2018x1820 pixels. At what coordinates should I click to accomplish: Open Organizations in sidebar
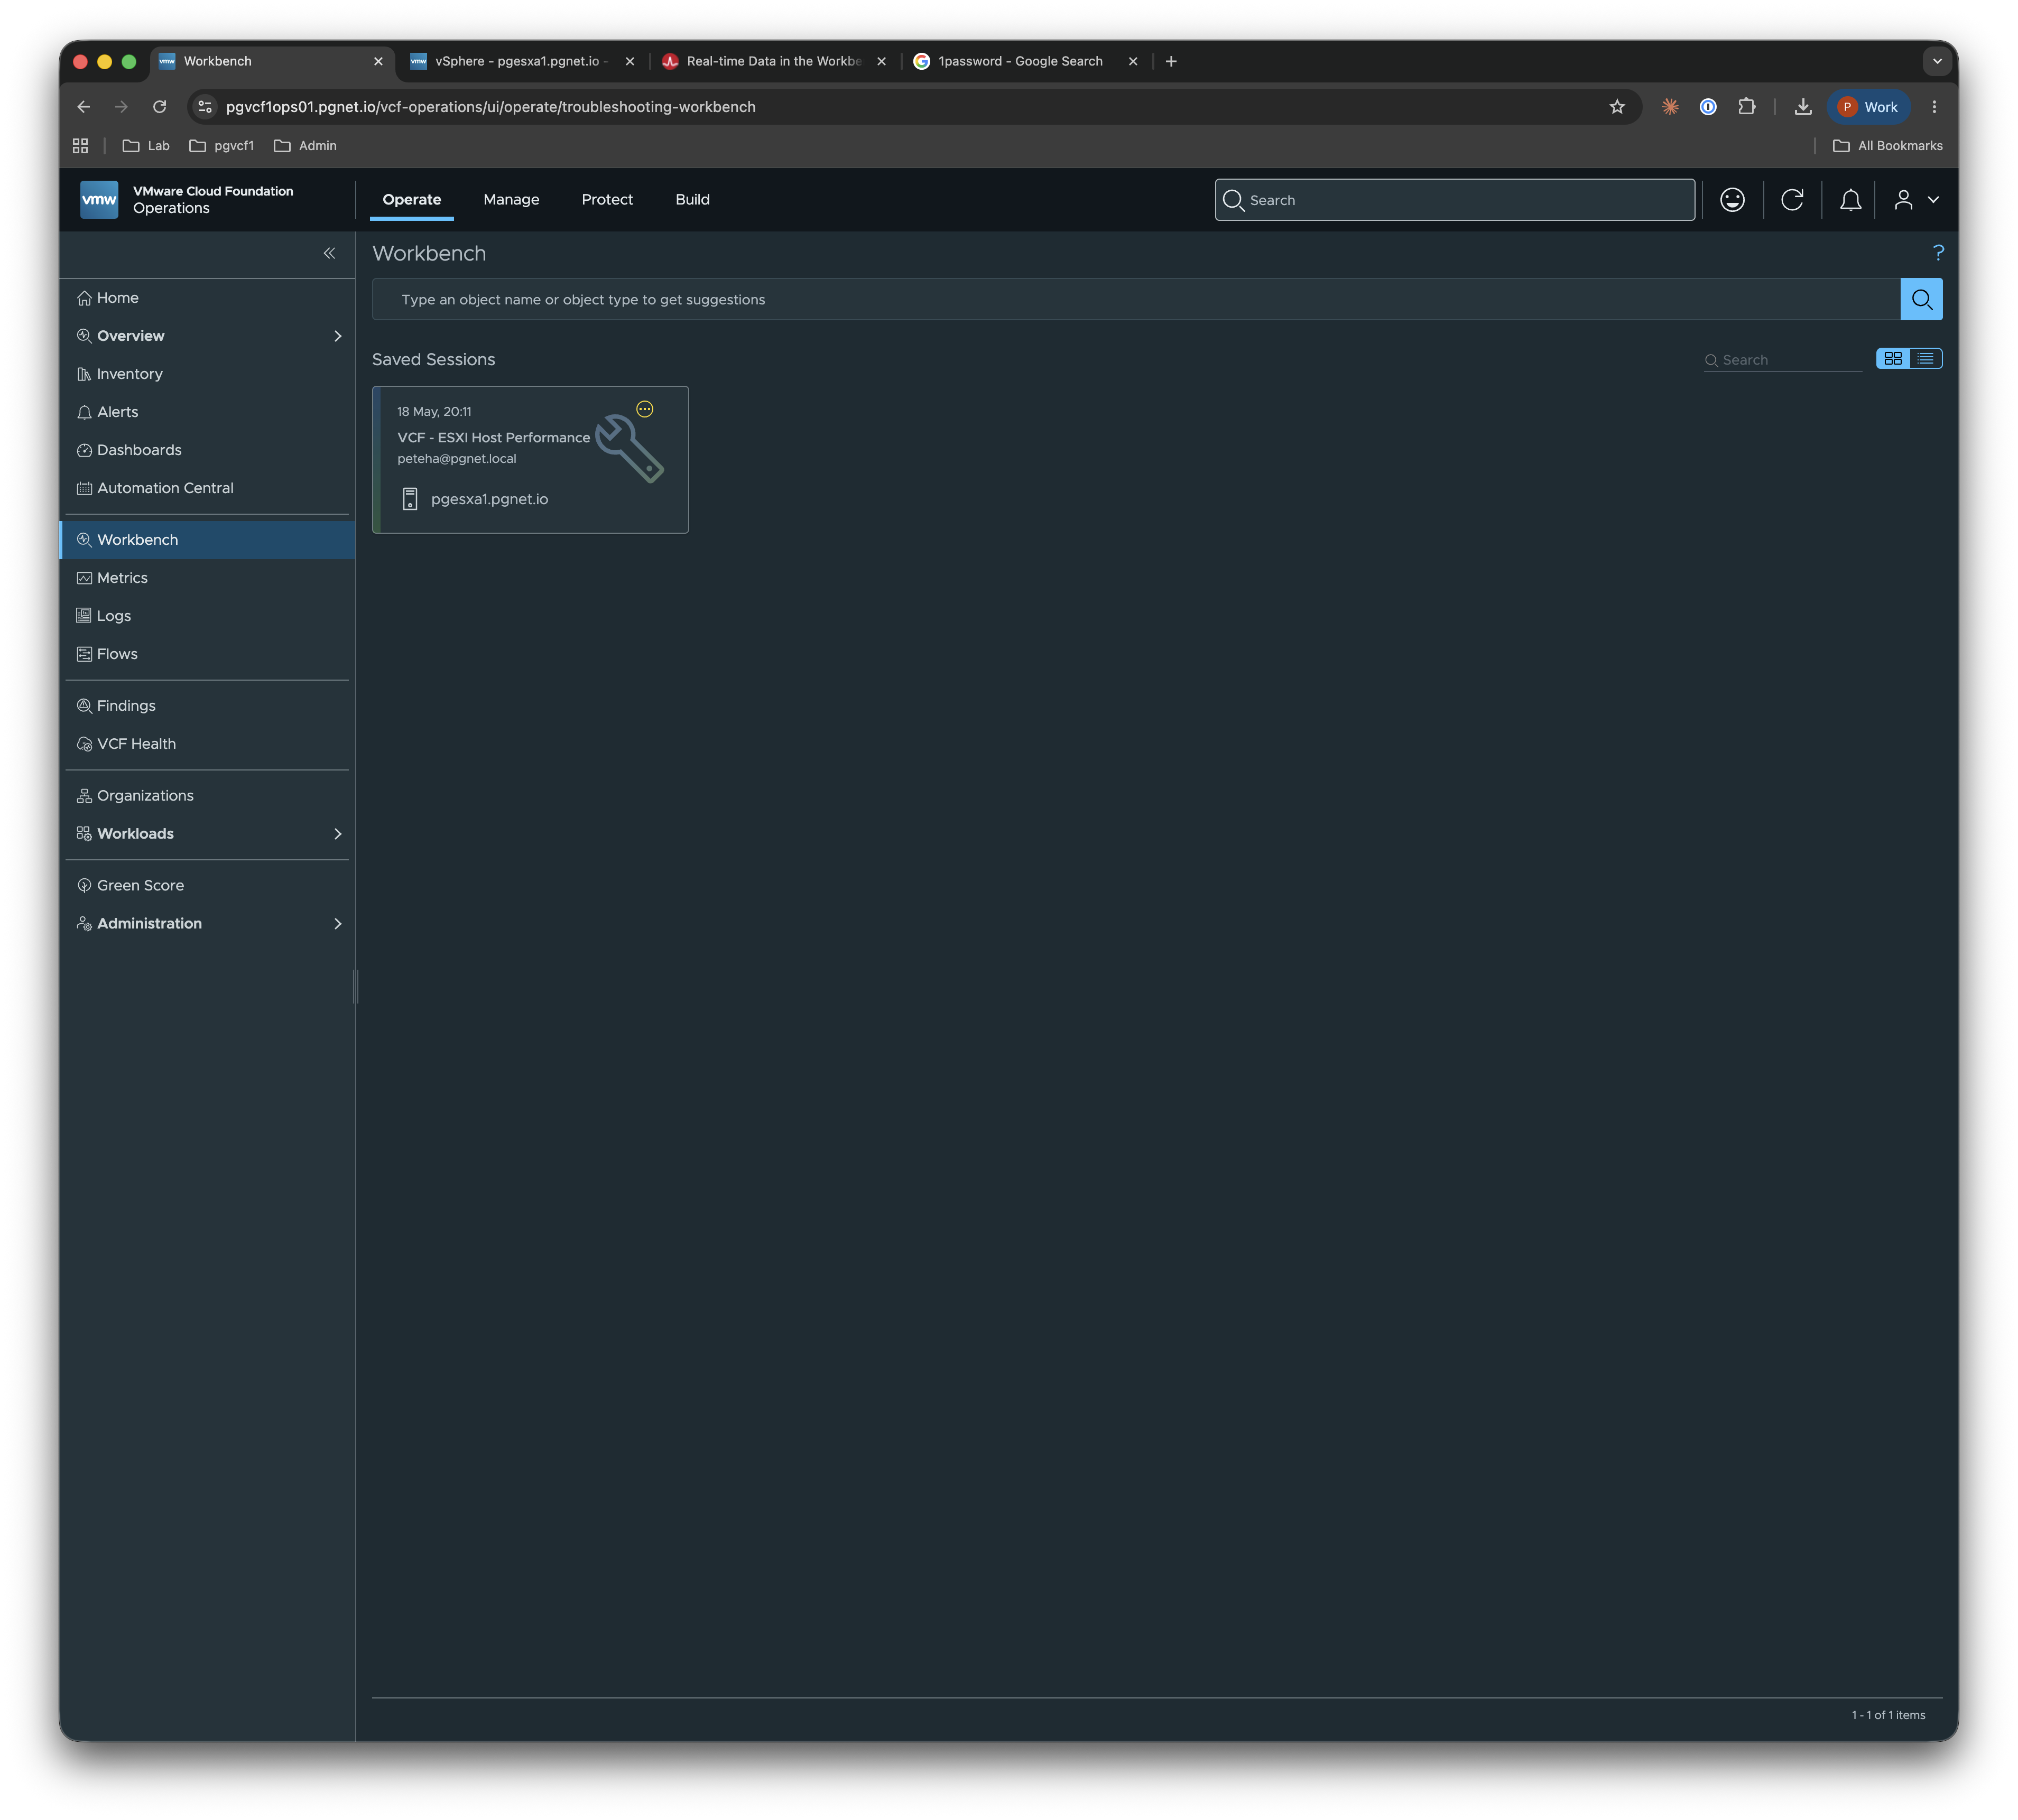pyautogui.click(x=145, y=796)
